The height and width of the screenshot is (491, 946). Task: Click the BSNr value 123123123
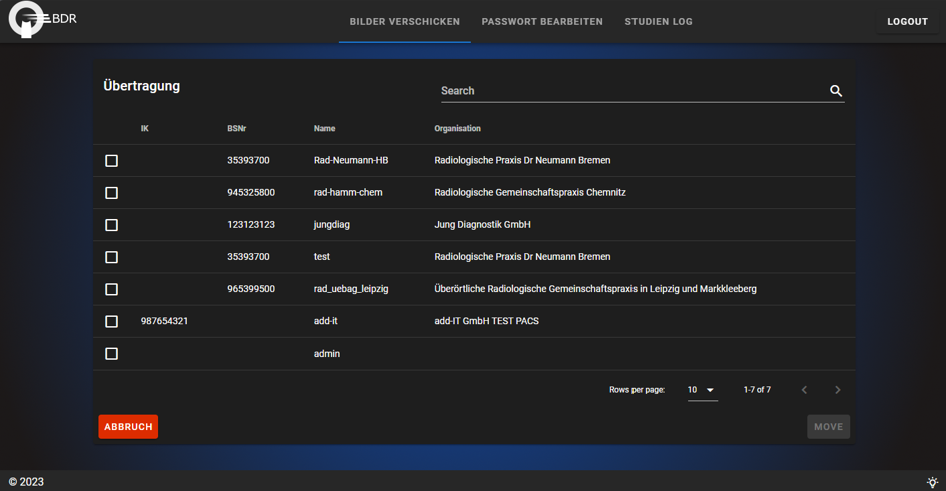(x=251, y=224)
